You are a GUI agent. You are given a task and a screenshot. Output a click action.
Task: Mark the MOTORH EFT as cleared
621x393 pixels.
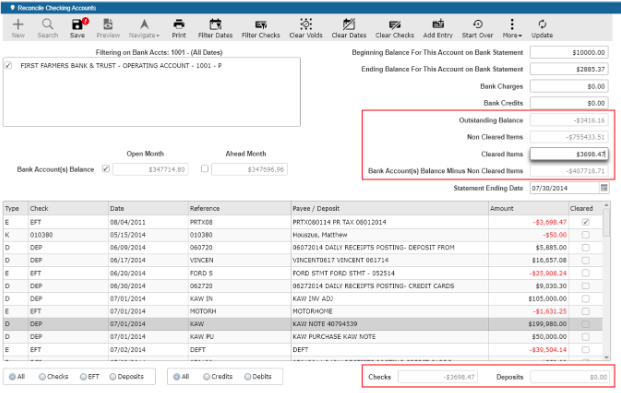pyautogui.click(x=585, y=311)
